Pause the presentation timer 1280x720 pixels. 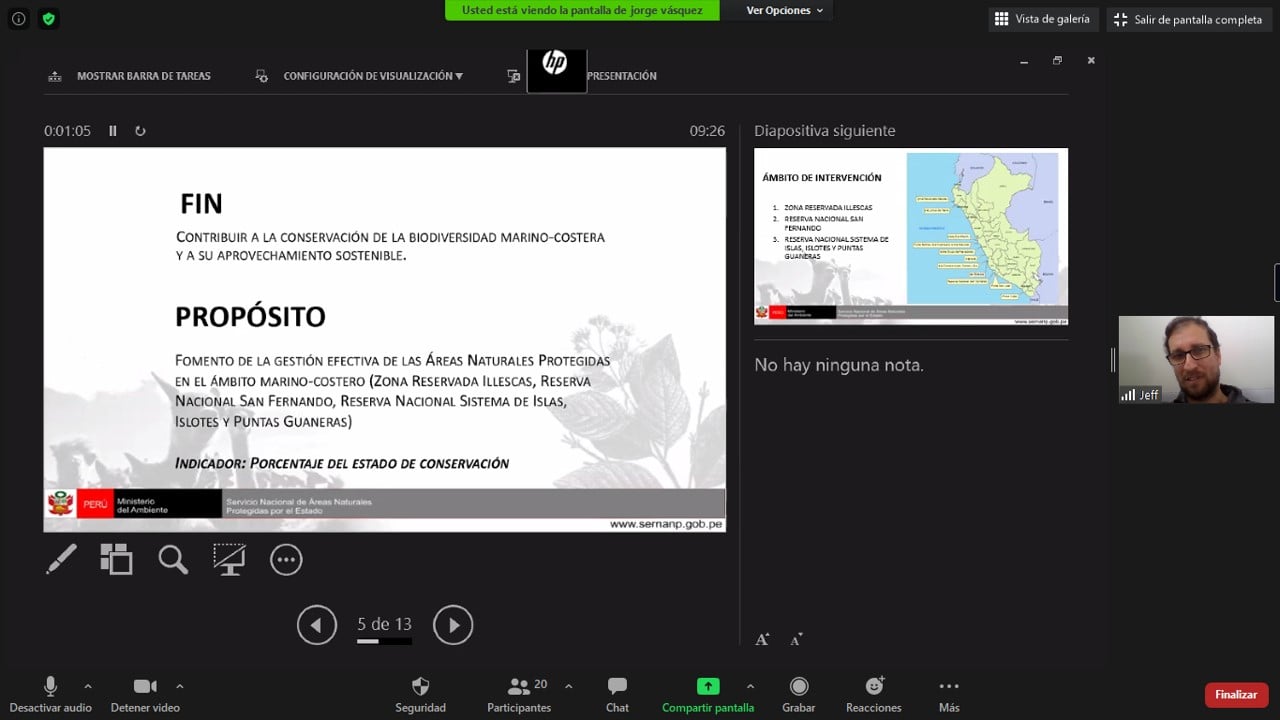tap(113, 131)
